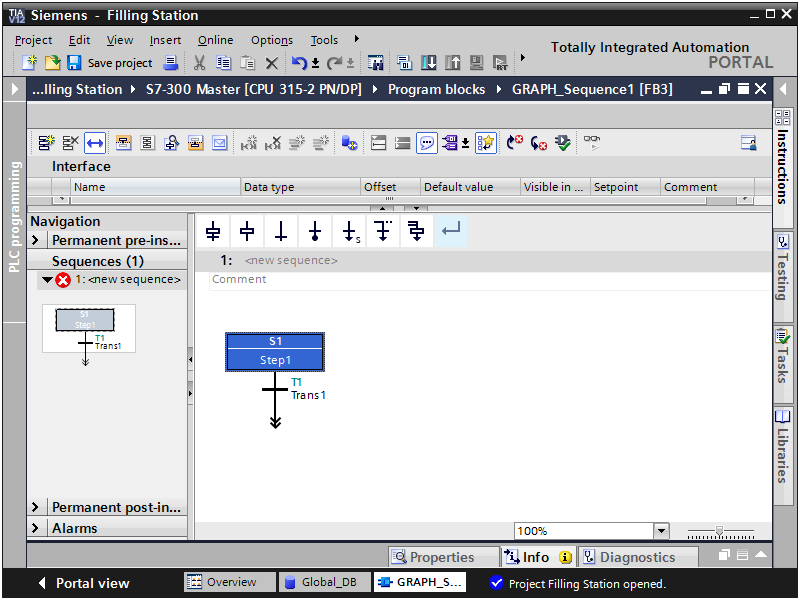
Task: Click the New project icon
Action: tap(29, 63)
